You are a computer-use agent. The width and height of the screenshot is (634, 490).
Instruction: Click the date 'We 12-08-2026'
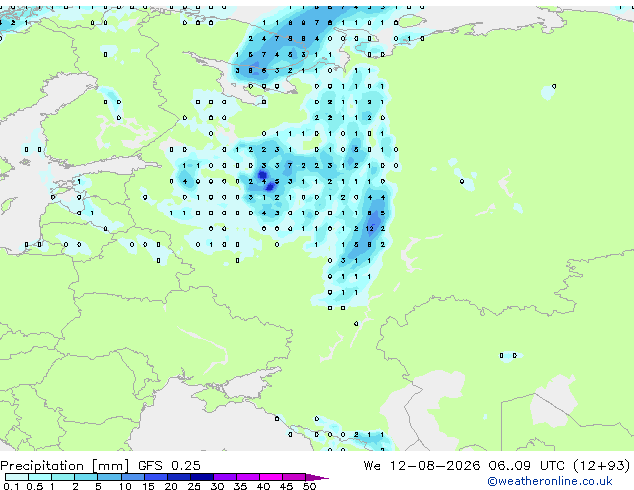point(422,466)
